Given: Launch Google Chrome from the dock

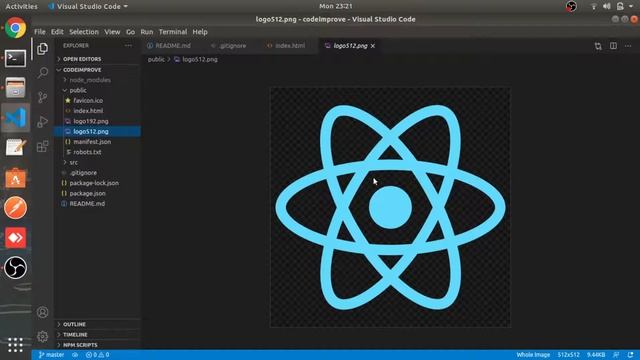Looking at the screenshot, I should (16, 28).
